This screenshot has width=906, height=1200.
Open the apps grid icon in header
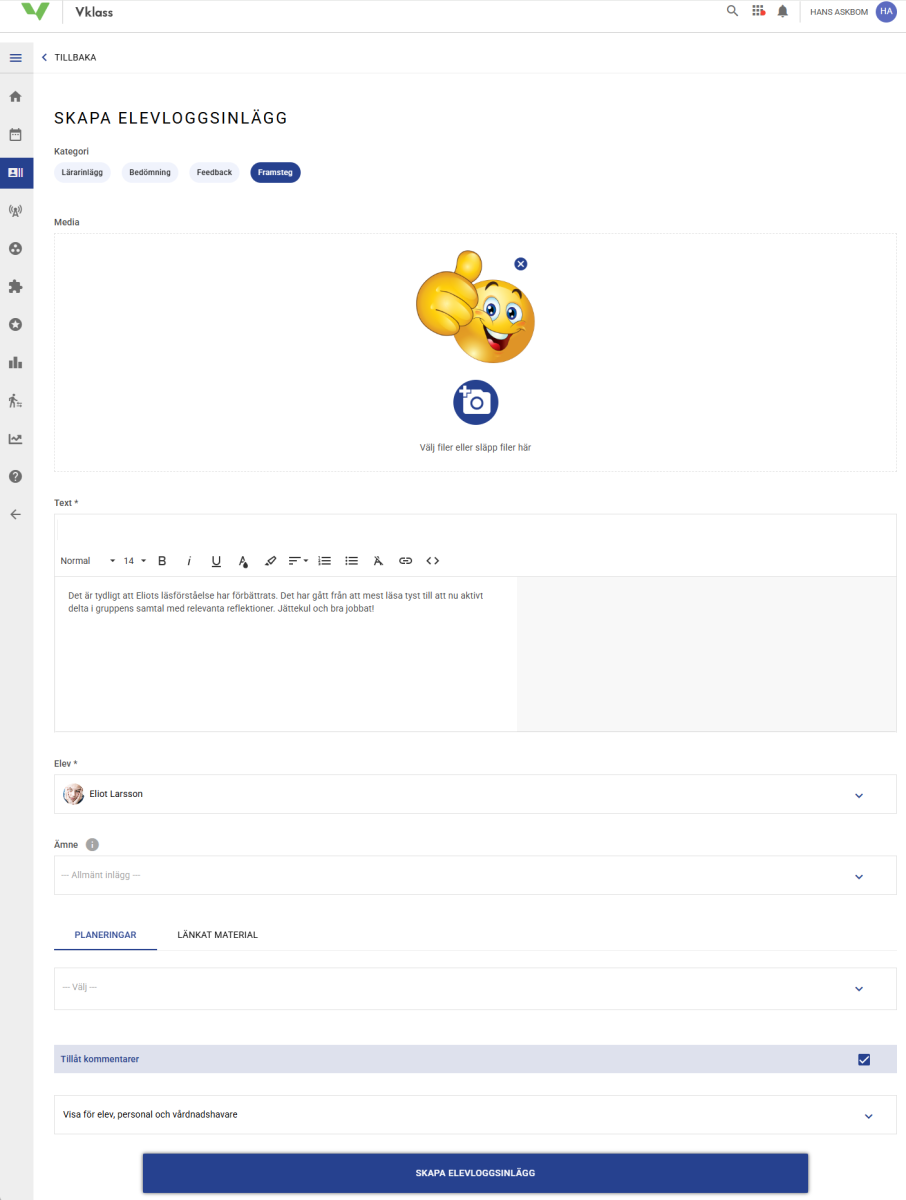pyautogui.click(x=758, y=11)
